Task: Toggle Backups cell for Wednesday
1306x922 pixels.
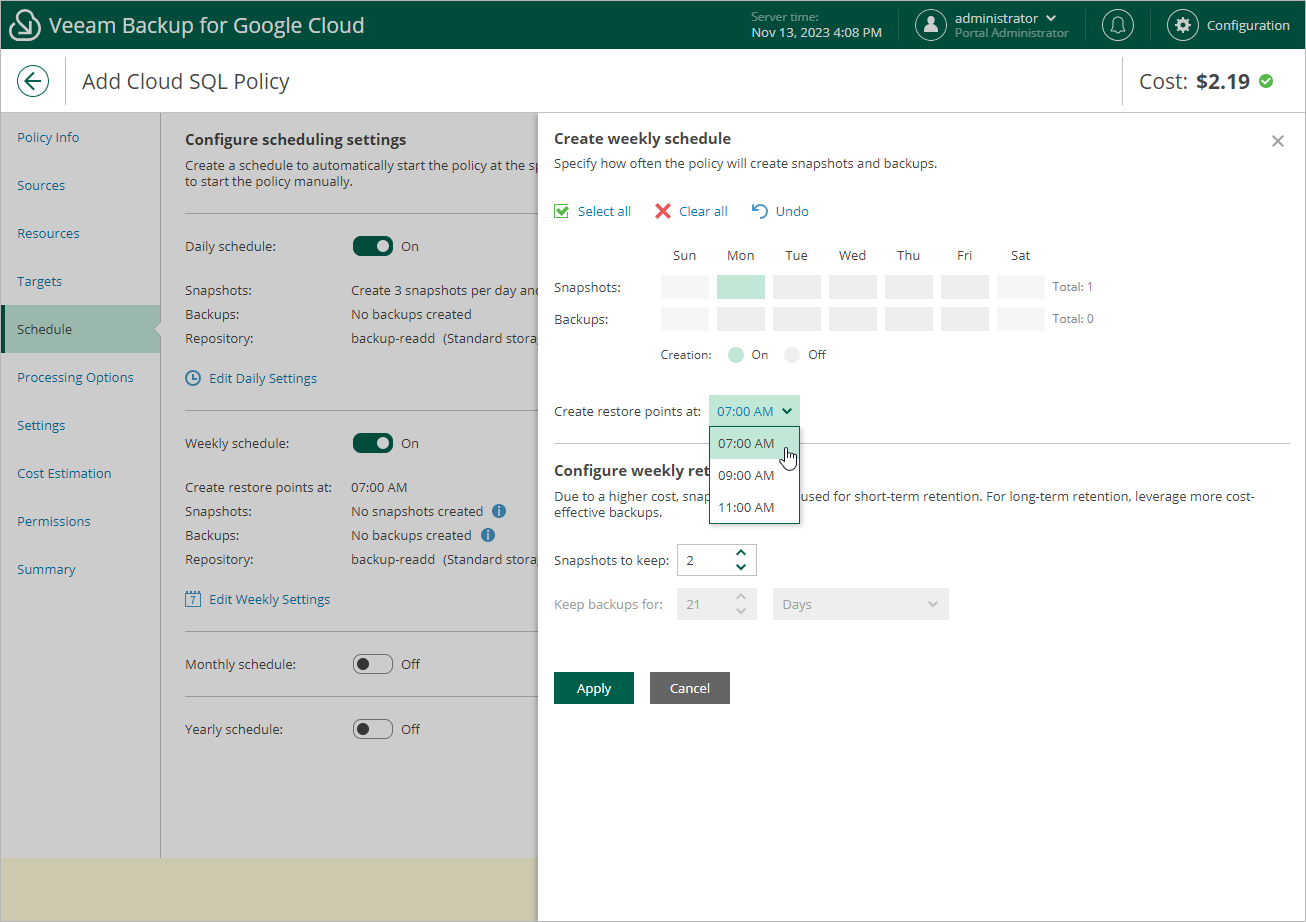Action: (853, 319)
